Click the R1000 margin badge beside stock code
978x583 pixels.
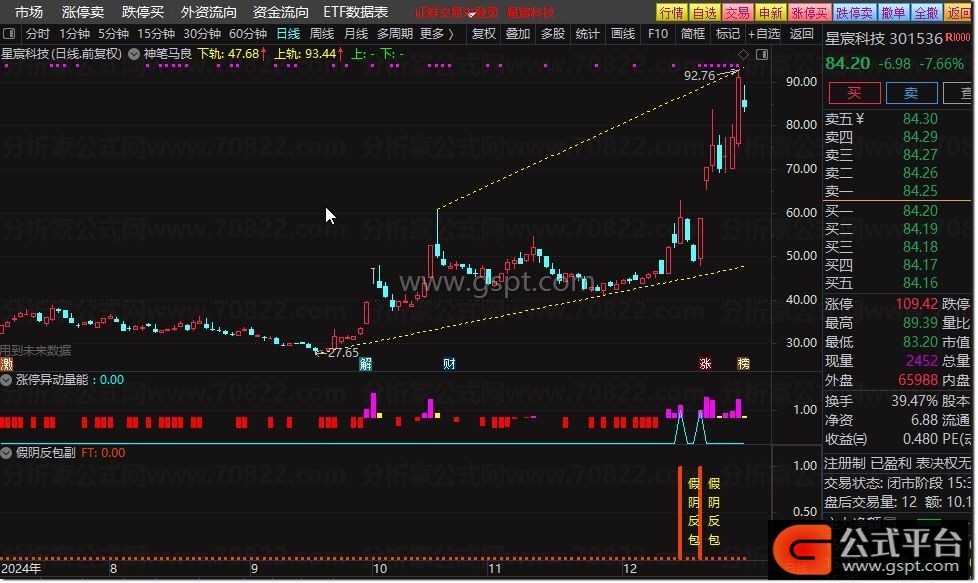(958, 37)
